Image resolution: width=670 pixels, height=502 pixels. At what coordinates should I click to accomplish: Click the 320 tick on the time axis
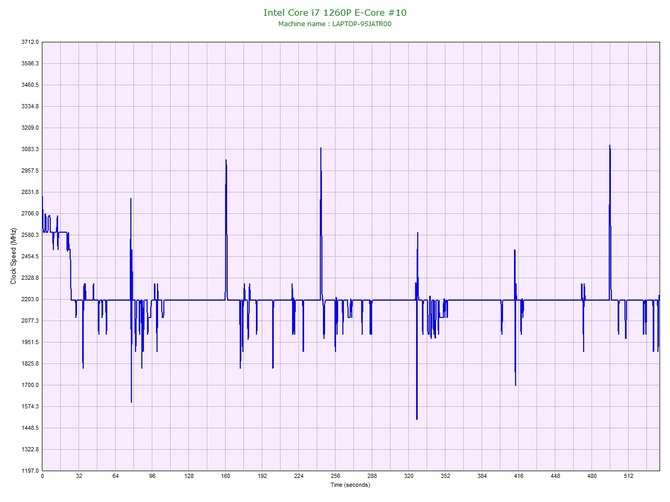click(x=409, y=476)
